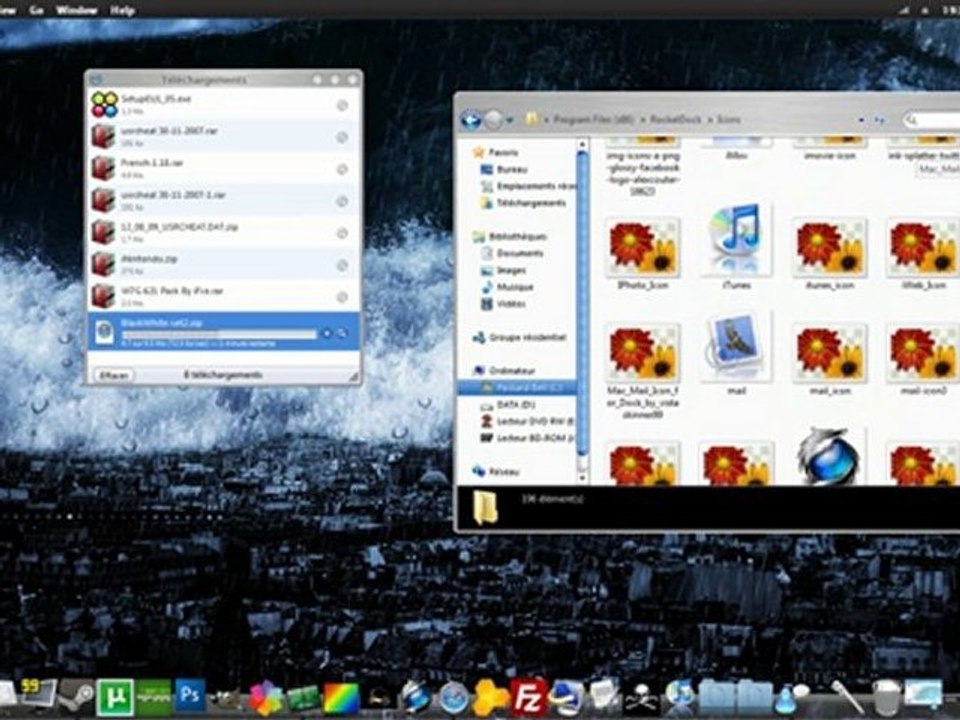This screenshot has width=960, height=720.
Task: Open the Help menu
Action: 122,10
